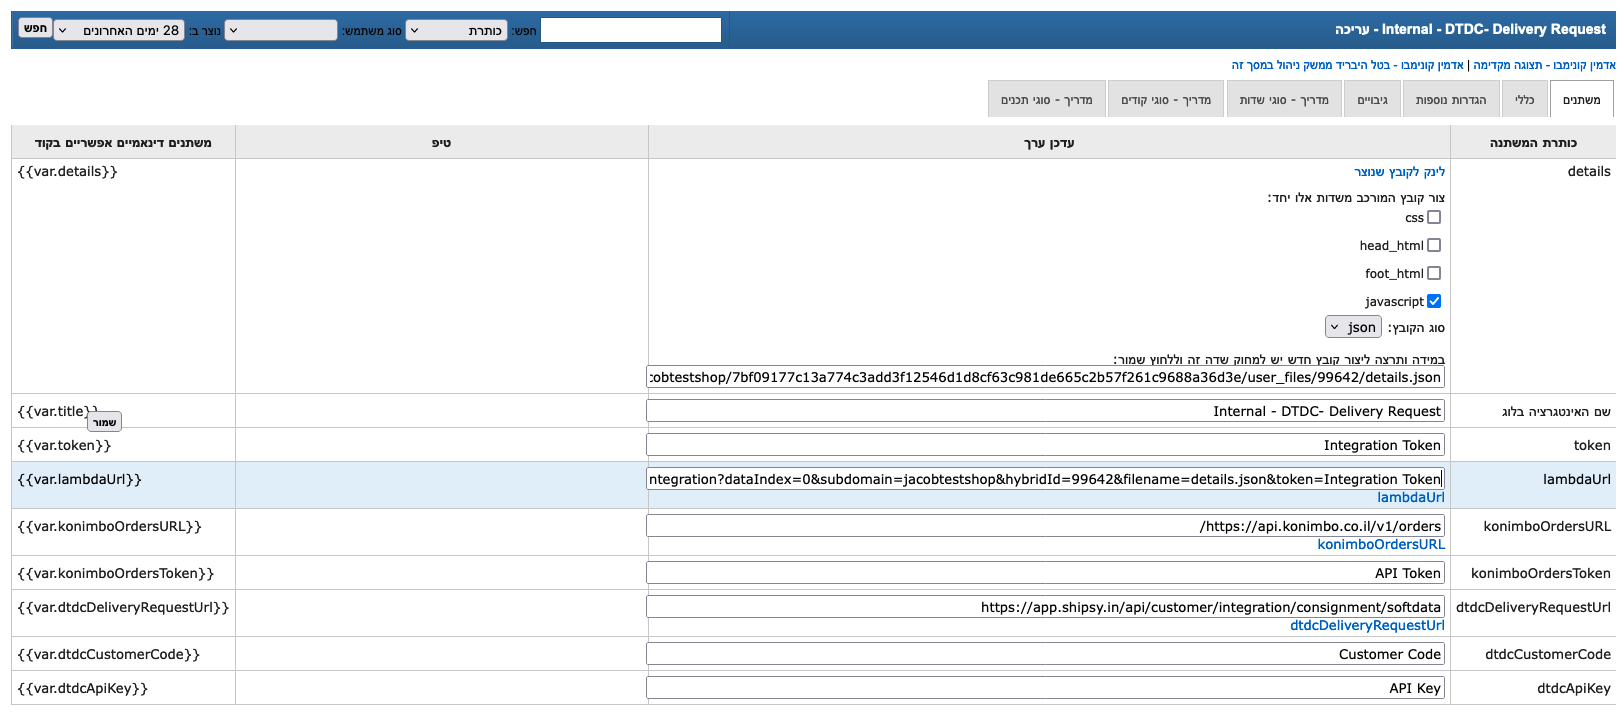This screenshot has width=1623, height=714.
Task: Click the dtdcApiKey row label
Action: click(1574, 688)
